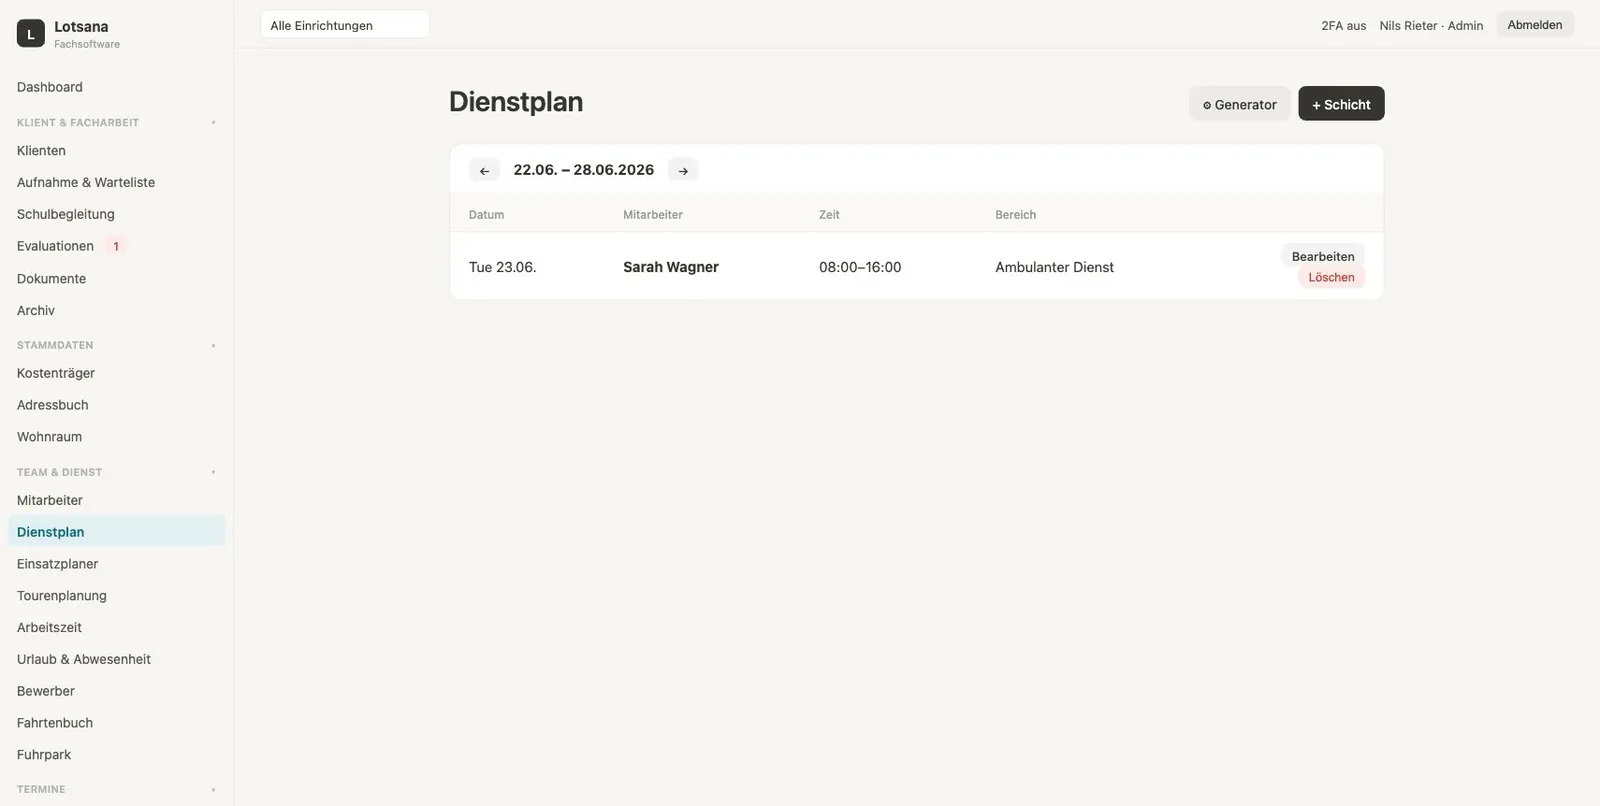1600x806 pixels.
Task: Open Adressbuch in the sidebar
Action: (117, 405)
